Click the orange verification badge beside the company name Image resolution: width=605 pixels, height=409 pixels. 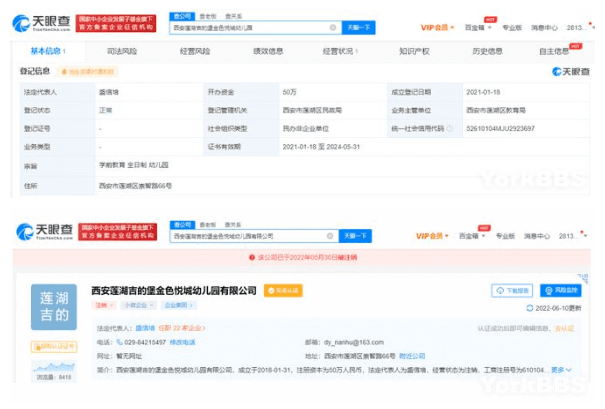click(283, 291)
